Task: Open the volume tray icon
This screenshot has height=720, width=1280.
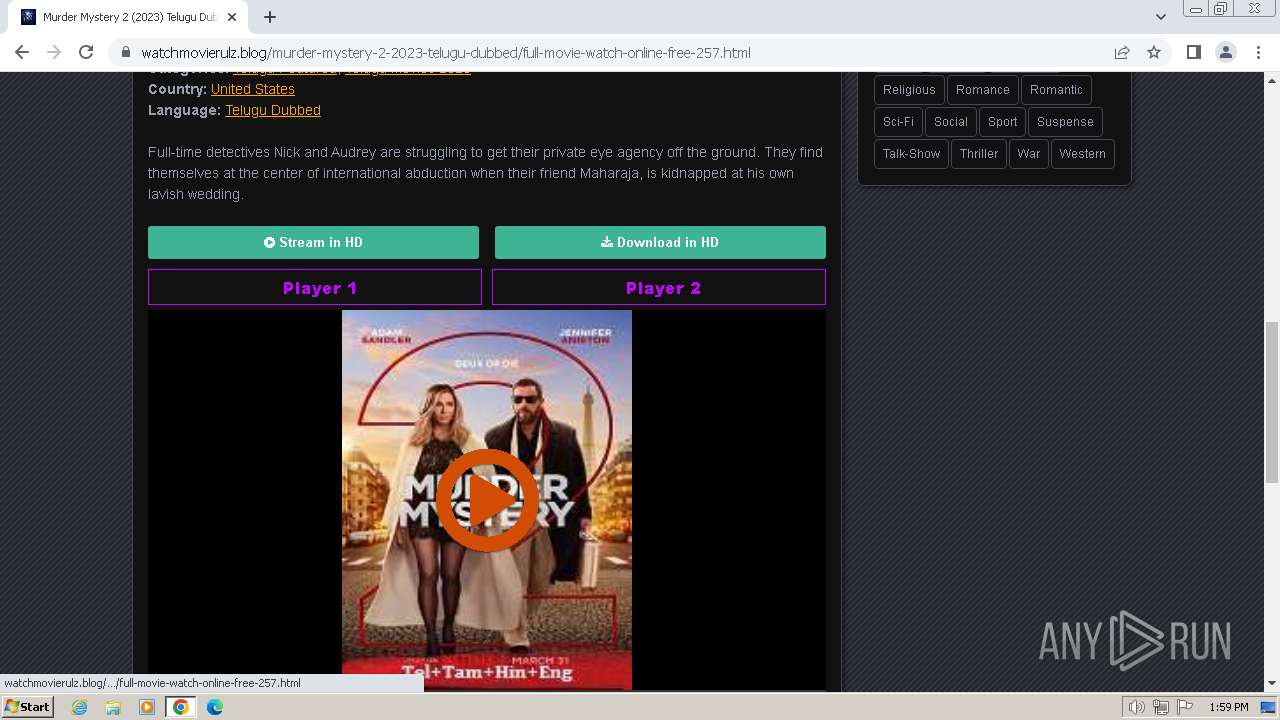Action: (1136, 707)
